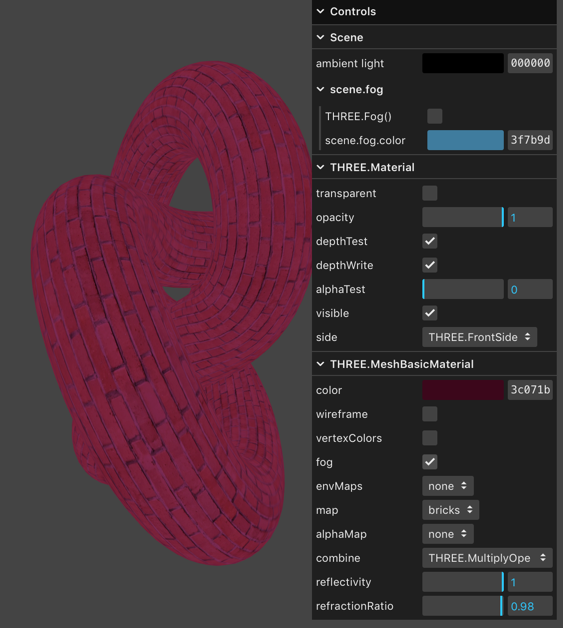The width and height of the screenshot is (563, 628).
Task: Open the map bricks dropdown
Action: click(x=450, y=510)
